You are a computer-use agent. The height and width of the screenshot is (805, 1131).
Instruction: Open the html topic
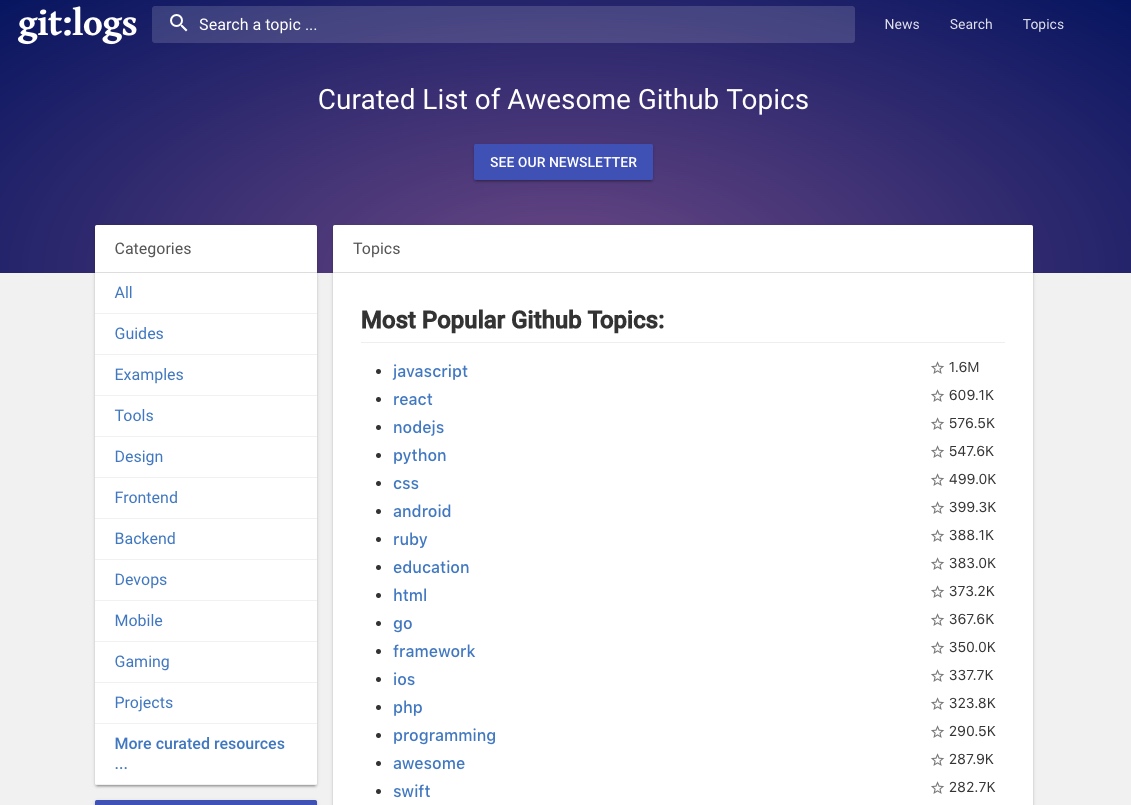pyautogui.click(x=410, y=596)
